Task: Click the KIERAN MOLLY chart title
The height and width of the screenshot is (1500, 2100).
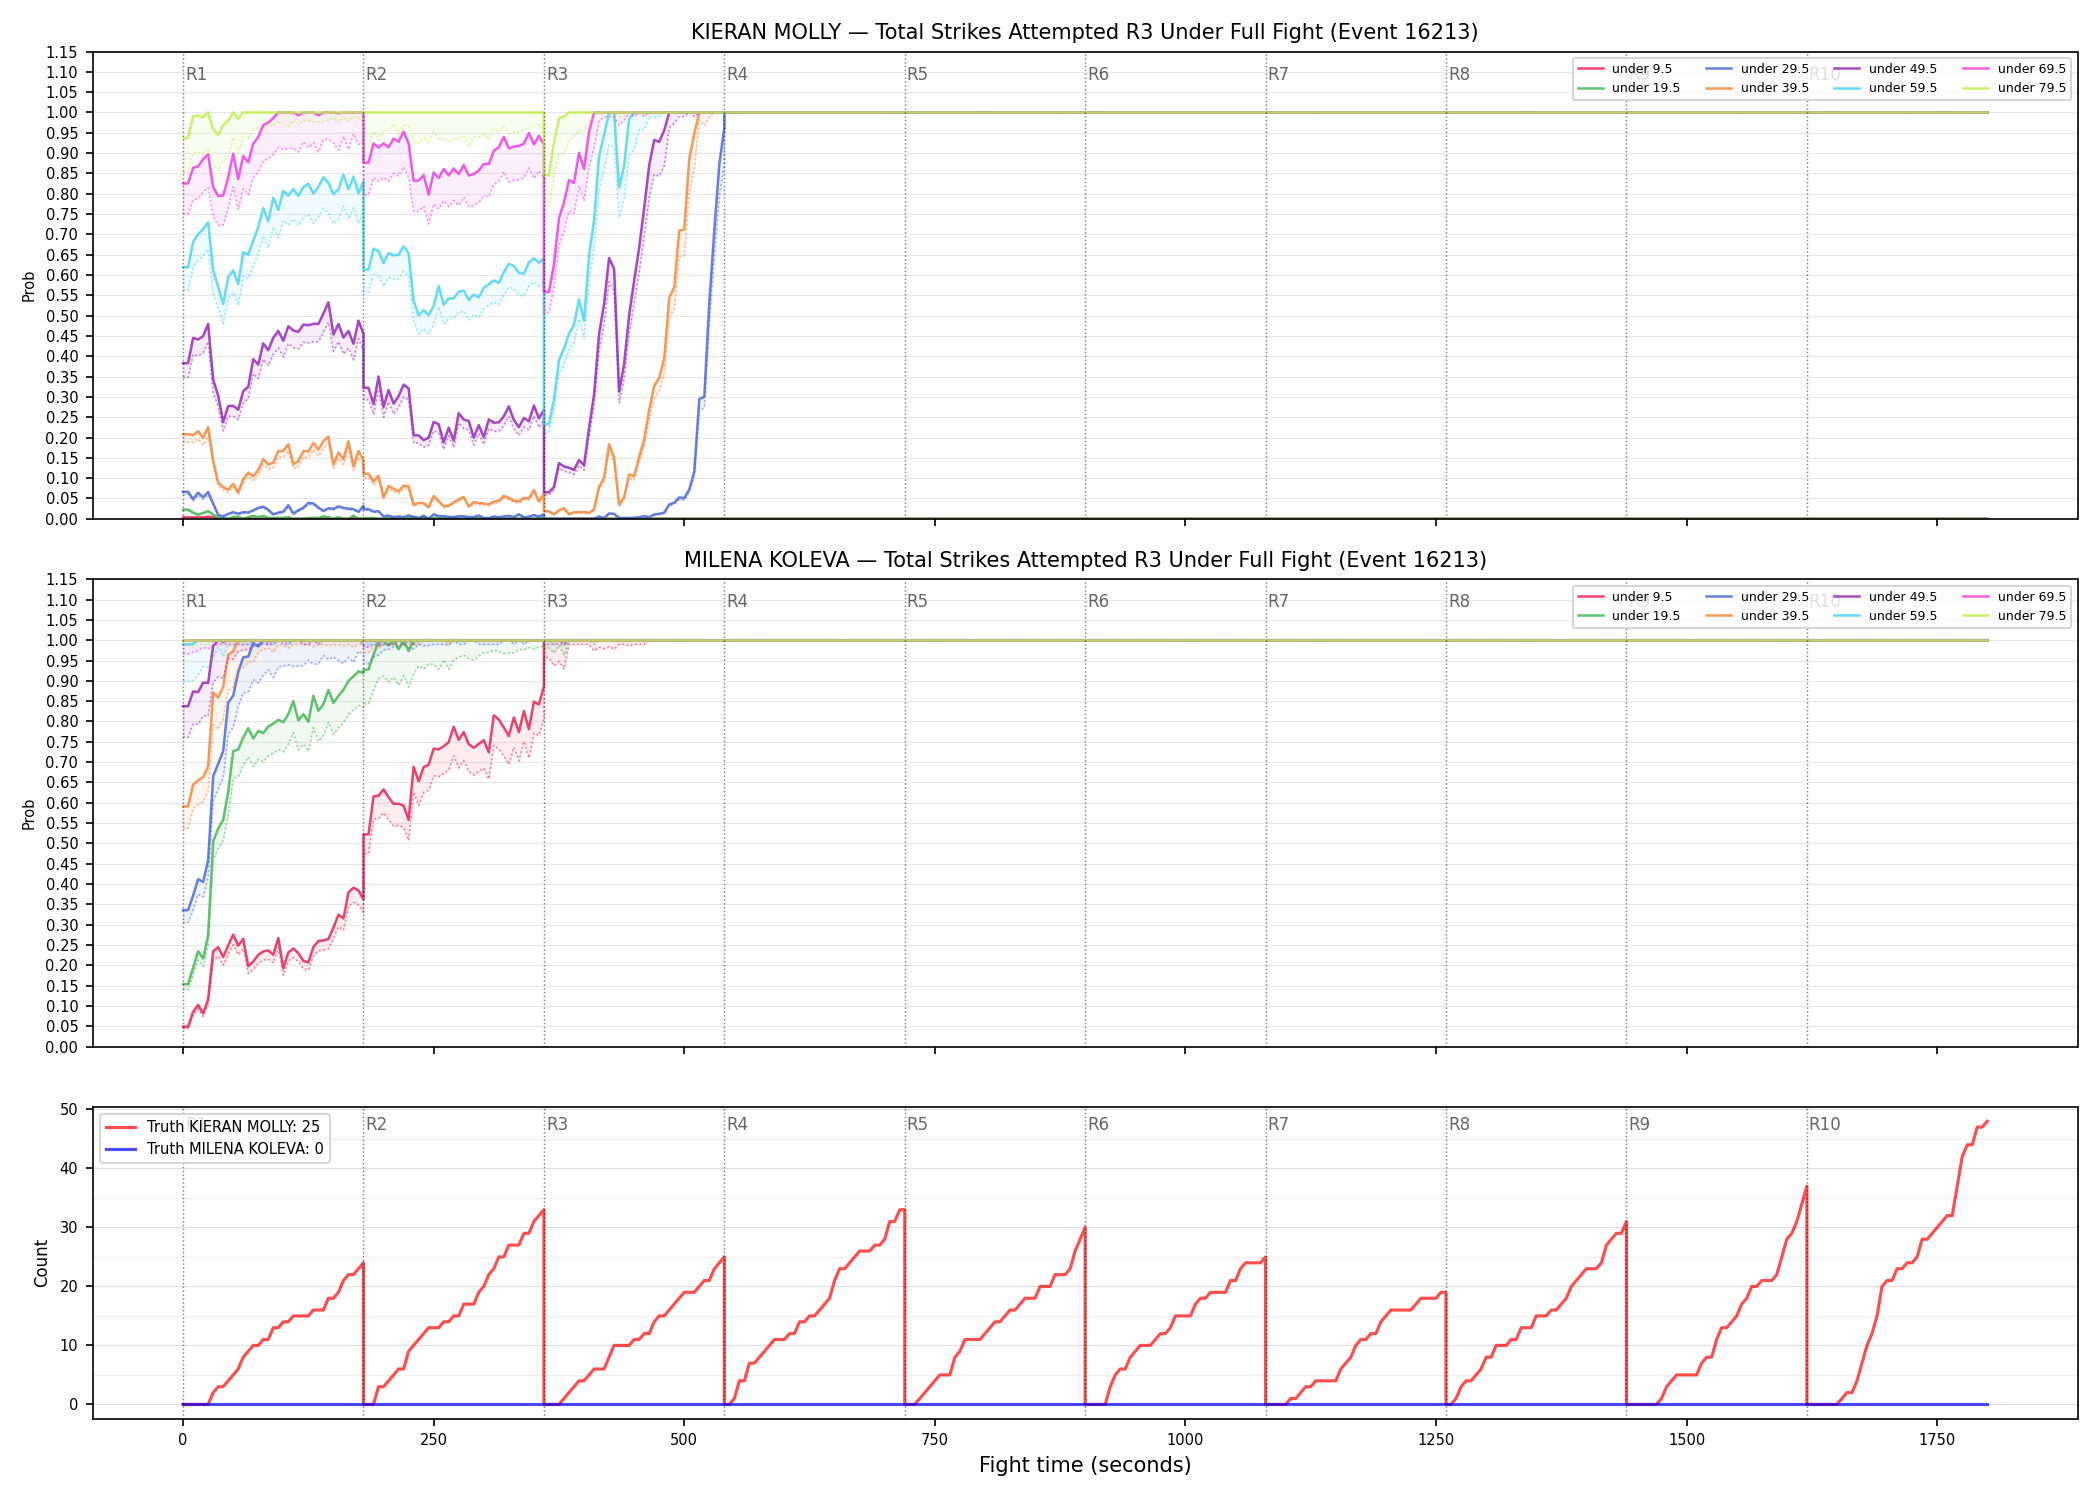Action: (x=1084, y=32)
